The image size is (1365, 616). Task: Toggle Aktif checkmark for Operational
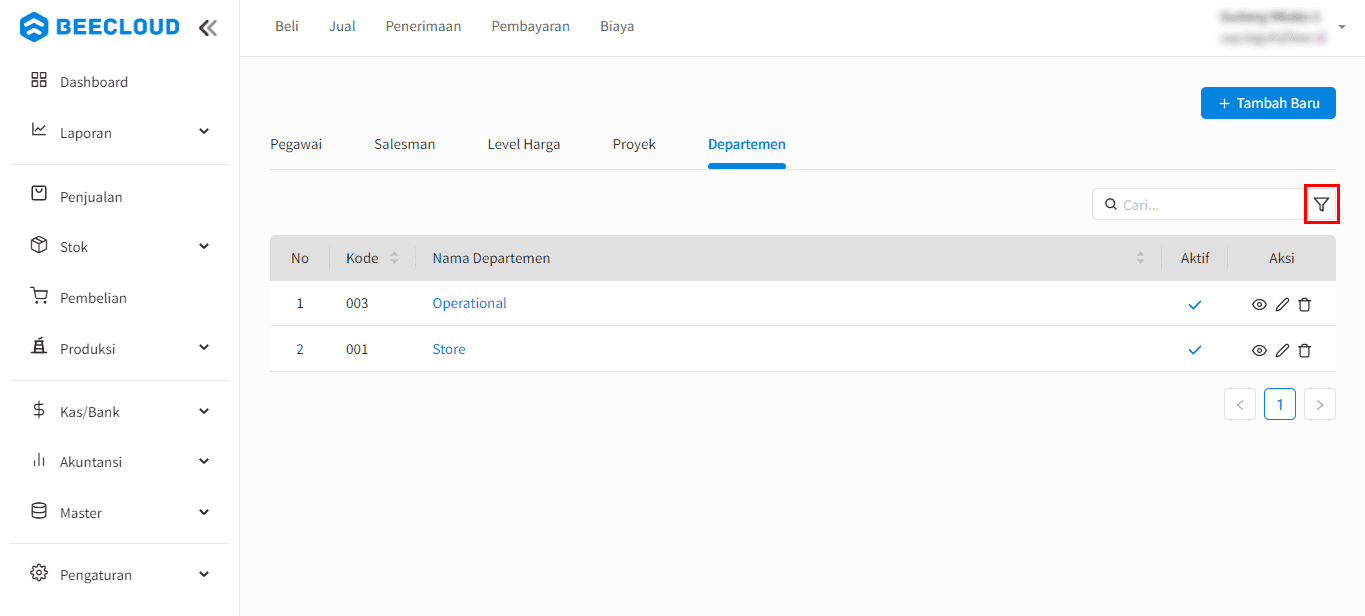click(1194, 304)
